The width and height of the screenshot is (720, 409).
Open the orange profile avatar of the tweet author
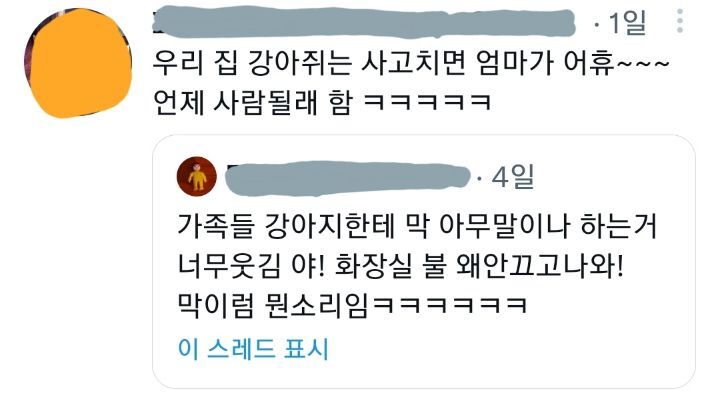[x=78, y=63]
